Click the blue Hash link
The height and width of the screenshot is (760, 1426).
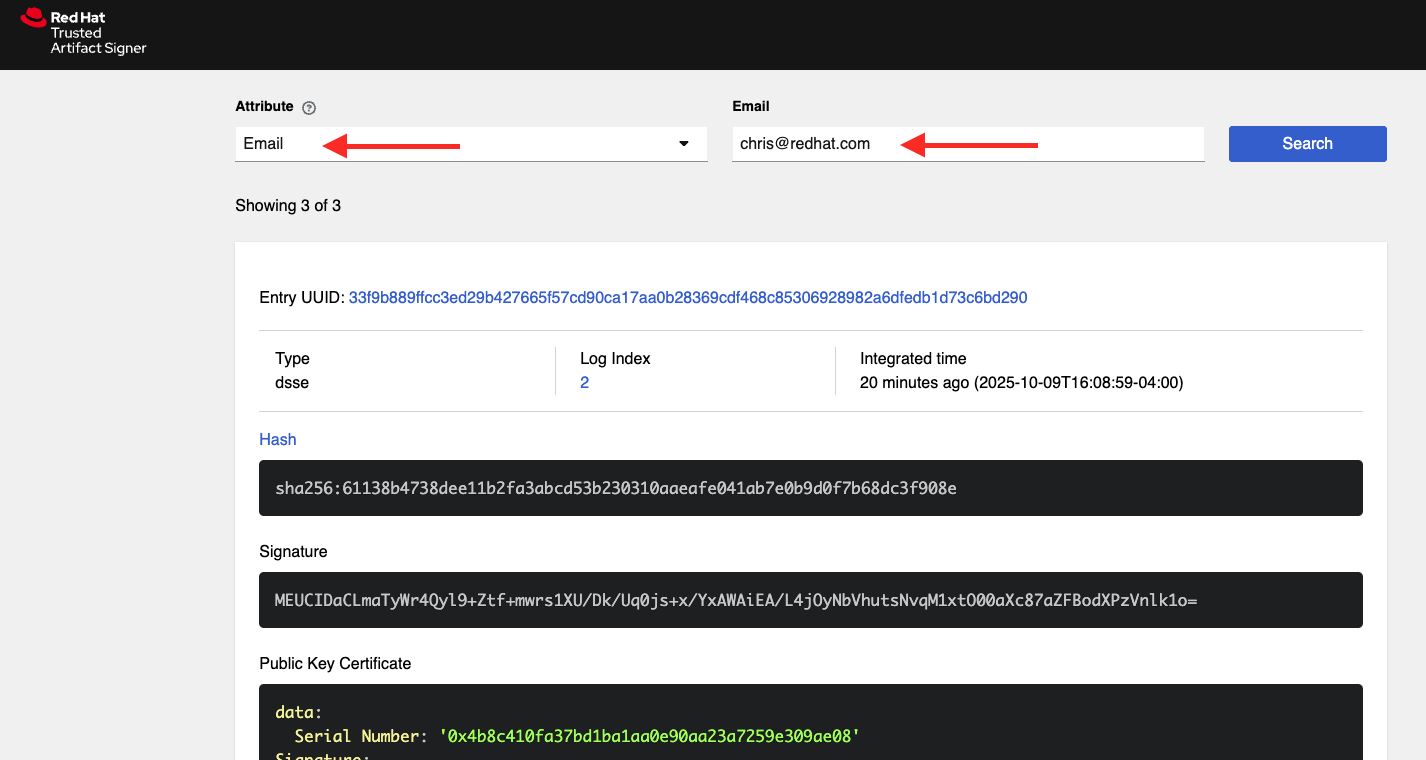(277, 440)
